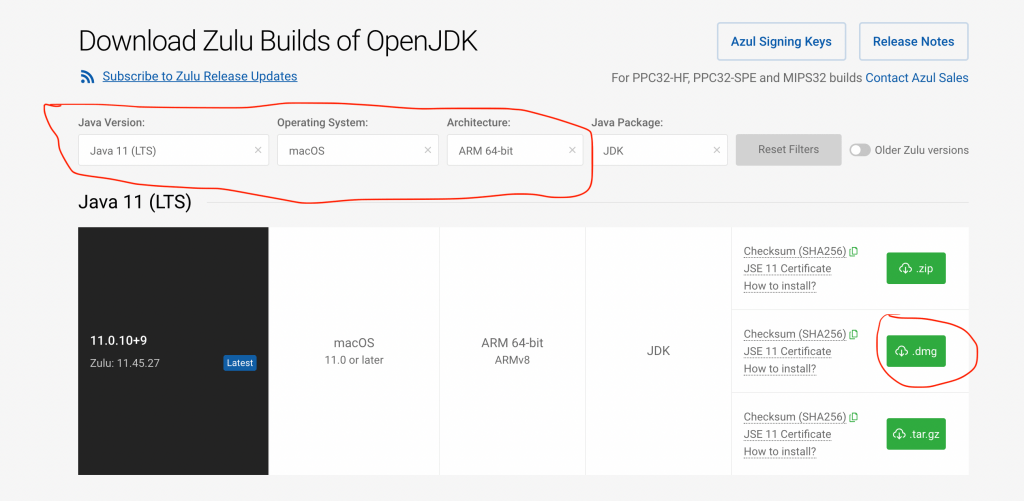
Task: Open JSE 11 Certificate in .zip row
Action: point(787,268)
